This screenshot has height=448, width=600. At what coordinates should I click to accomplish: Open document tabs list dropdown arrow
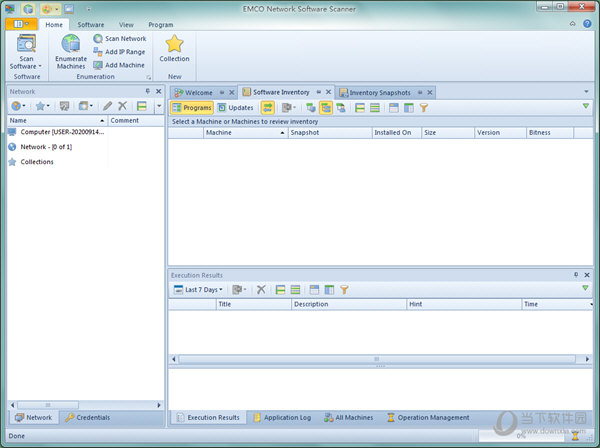coord(586,91)
